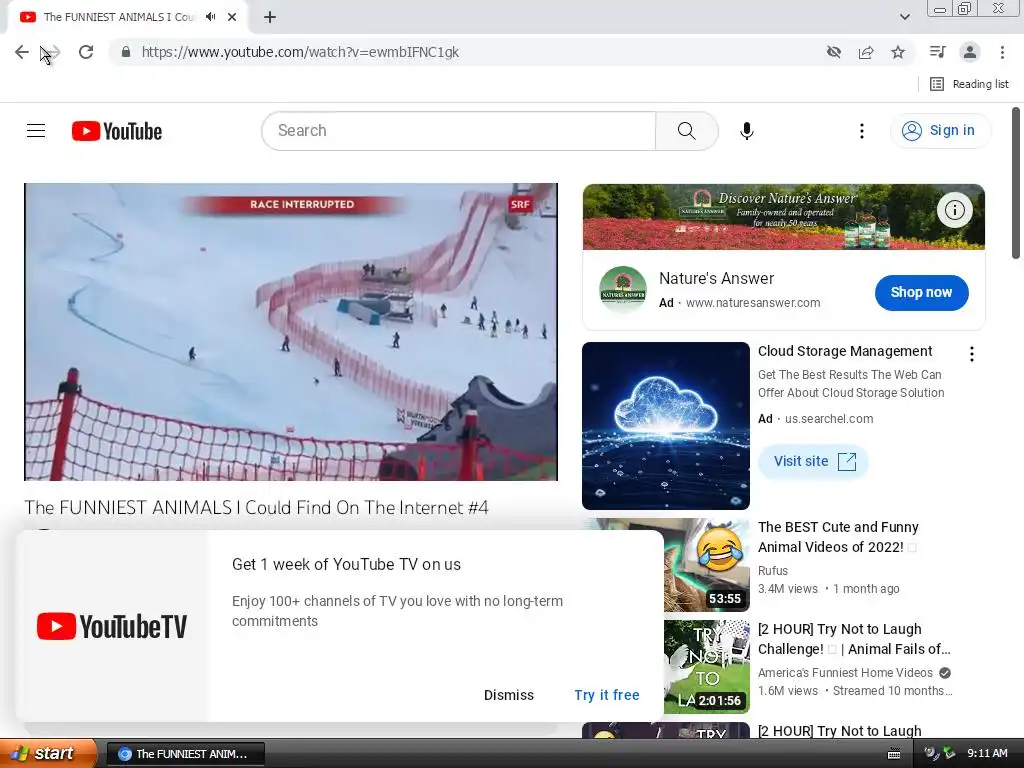1024x768 pixels.
Task: Open Try Not to Laugh Challenge Animal Fails title
Action: [x=854, y=639]
